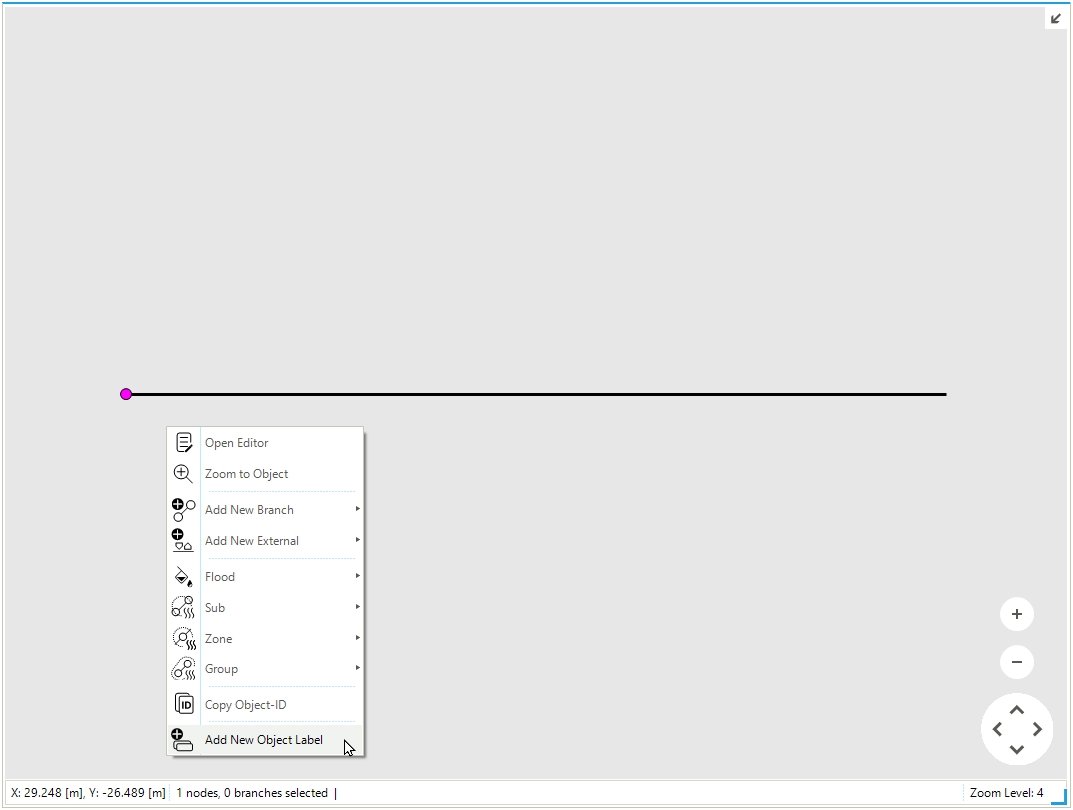Choose the Group menu entry
The width and height of the screenshot is (1073, 810).
[221, 669]
